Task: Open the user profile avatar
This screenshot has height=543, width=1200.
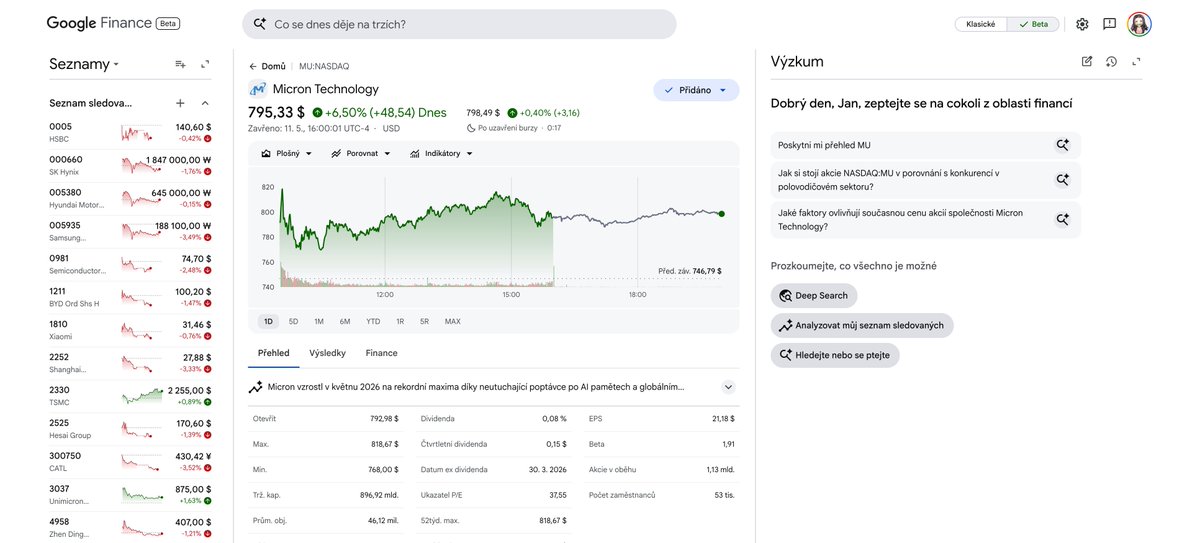Action: click(1139, 24)
